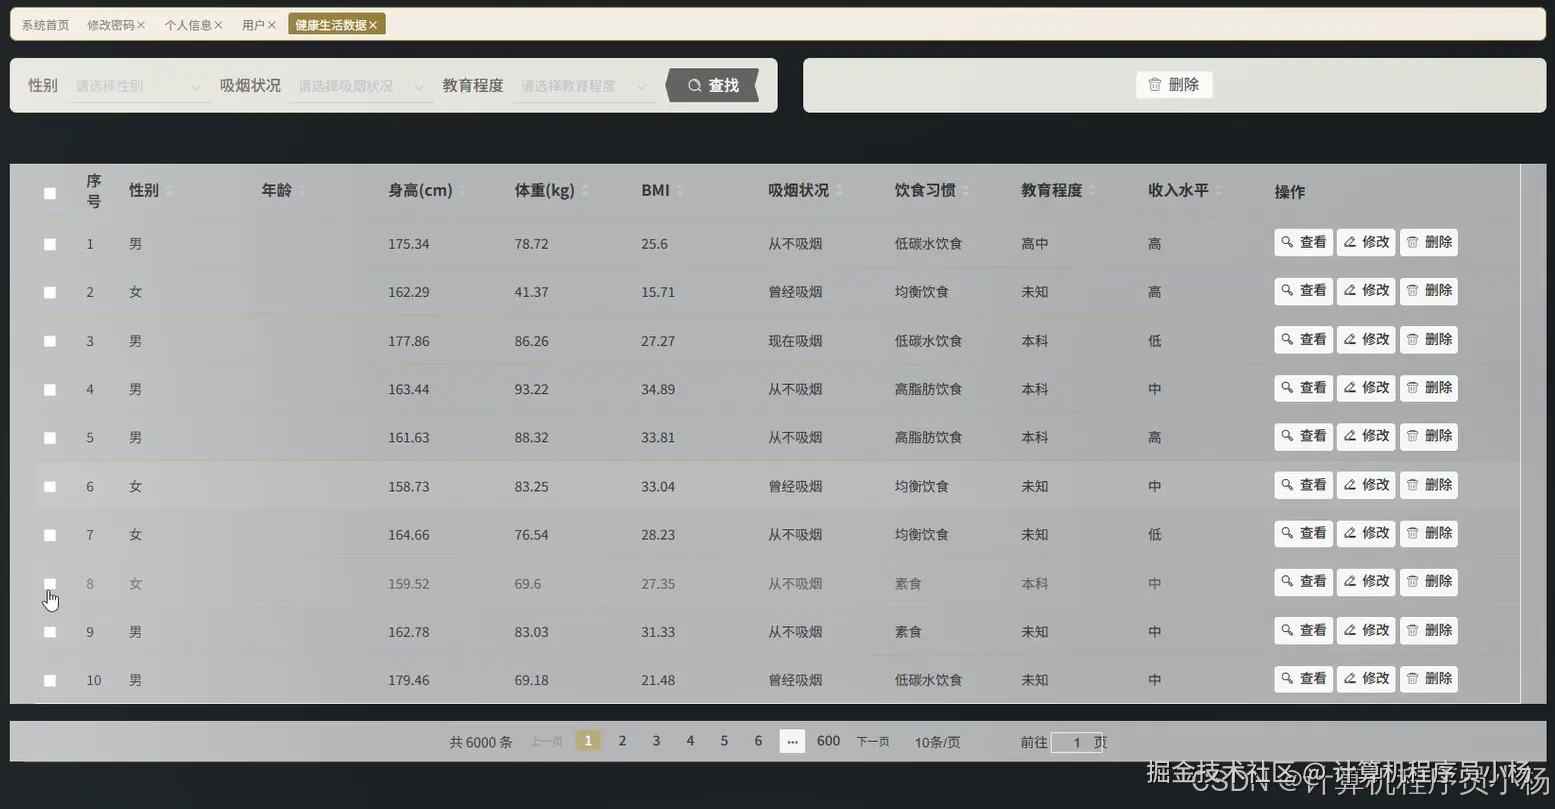
Task: Check the checkbox for row 4
Action: [50, 390]
